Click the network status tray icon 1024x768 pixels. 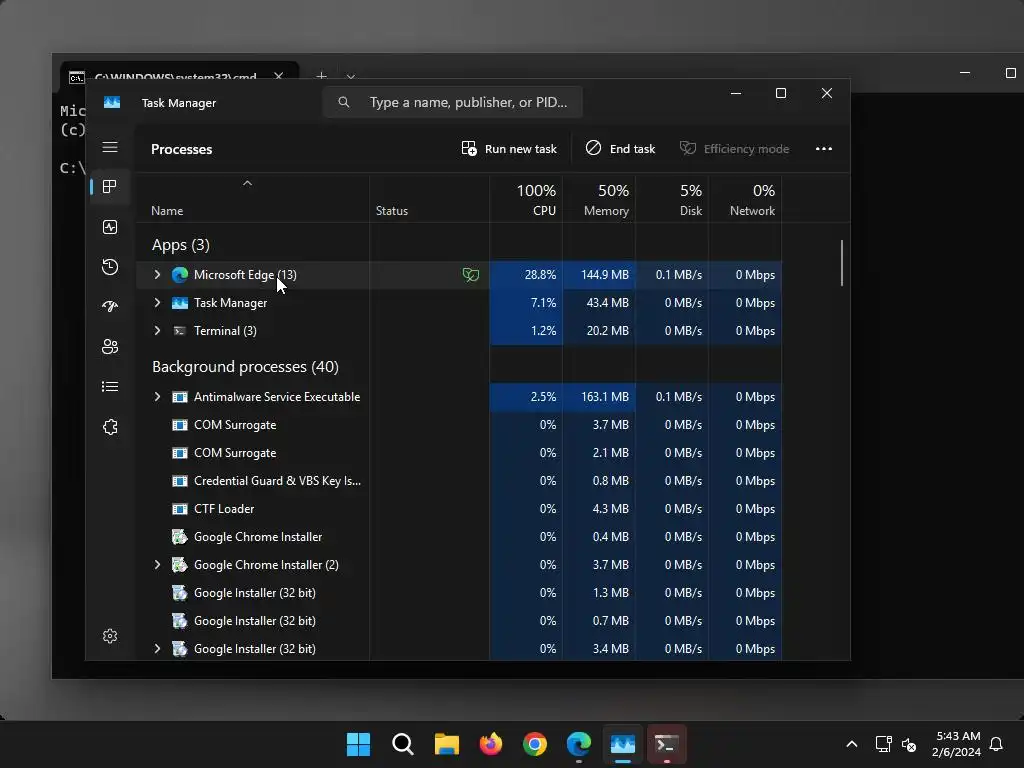pyautogui.click(x=883, y=744)
